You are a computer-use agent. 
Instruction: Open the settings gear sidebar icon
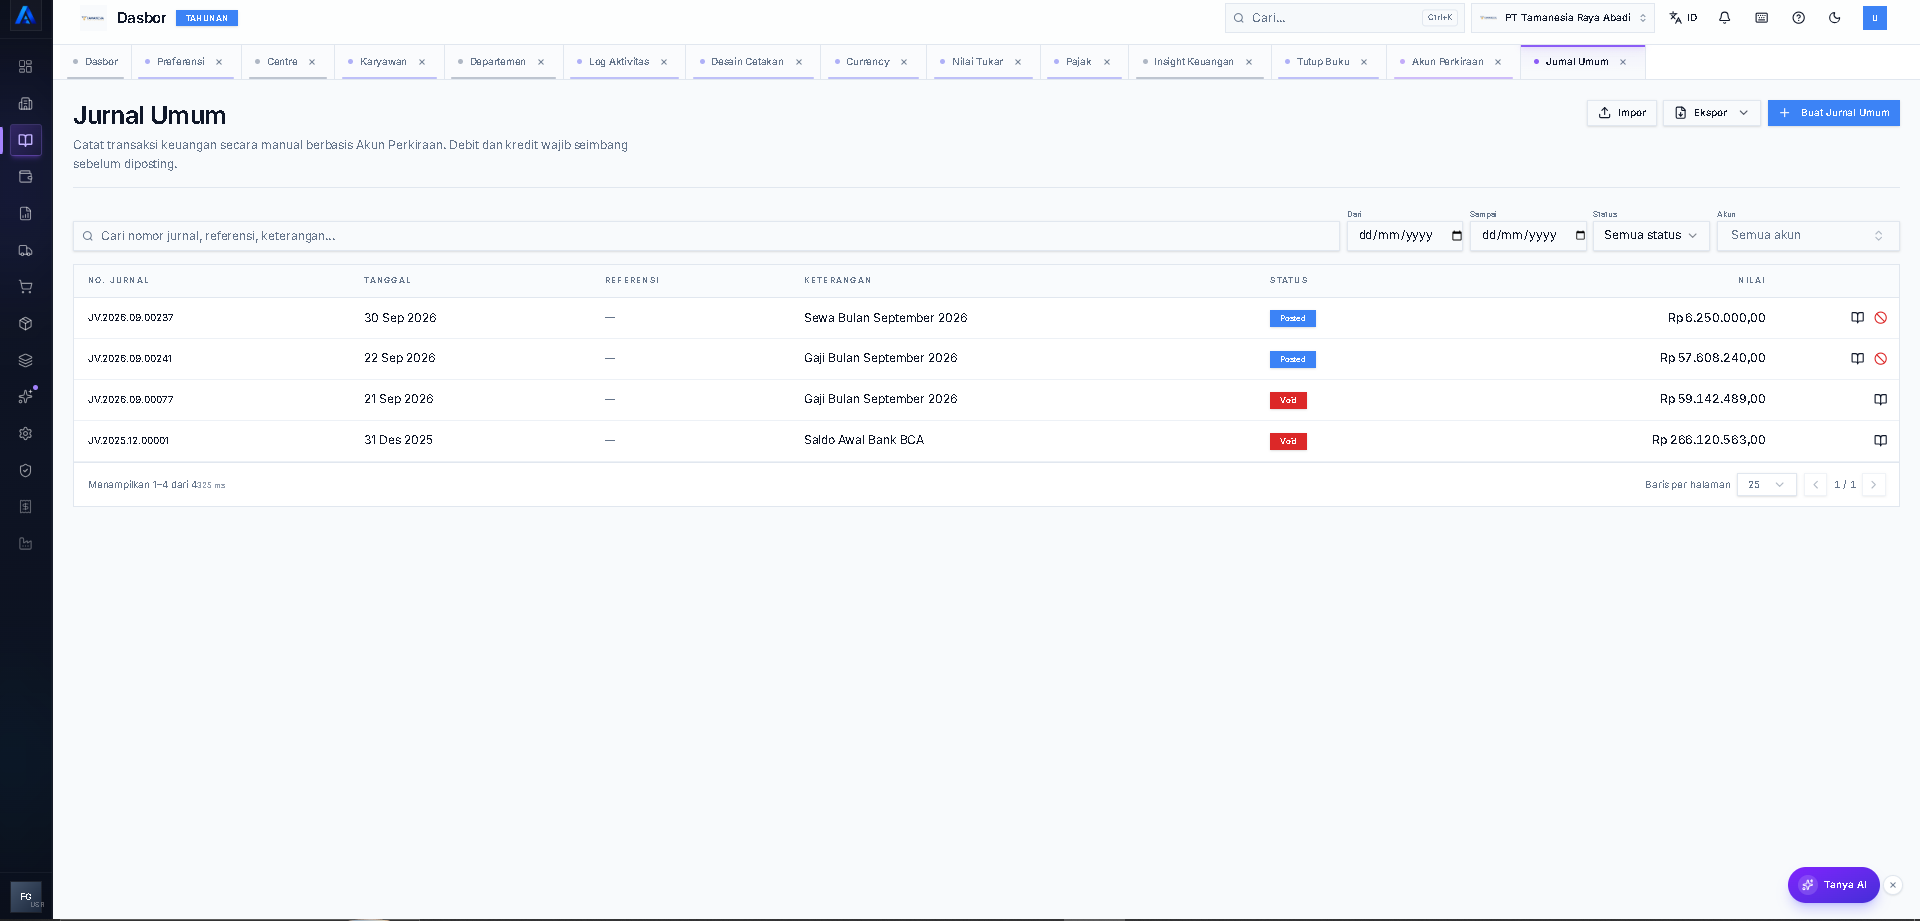tap(26, 434)
